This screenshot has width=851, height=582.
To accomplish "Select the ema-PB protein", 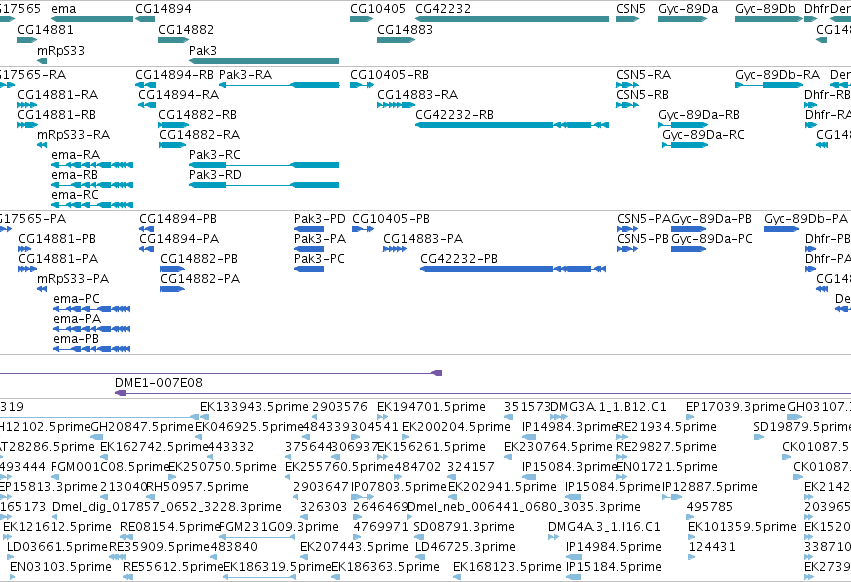I will [92, 349].
